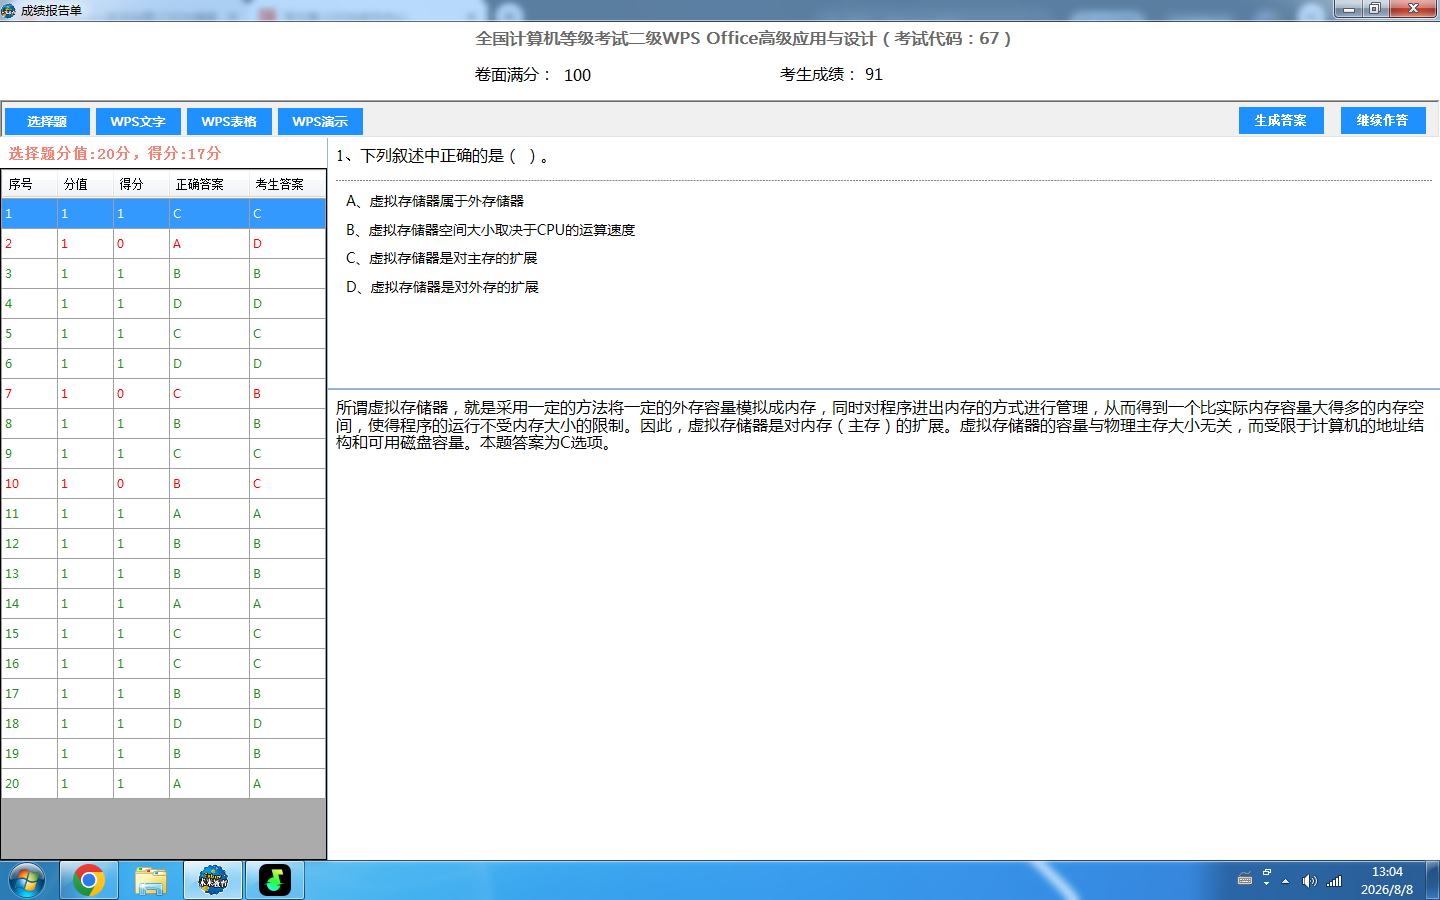Image resolution: width=1440 pixels, height=900 pixels.
Task: Click the 考生成绩 score value 91
Action: pyautogui.click(x=874, y=74)
